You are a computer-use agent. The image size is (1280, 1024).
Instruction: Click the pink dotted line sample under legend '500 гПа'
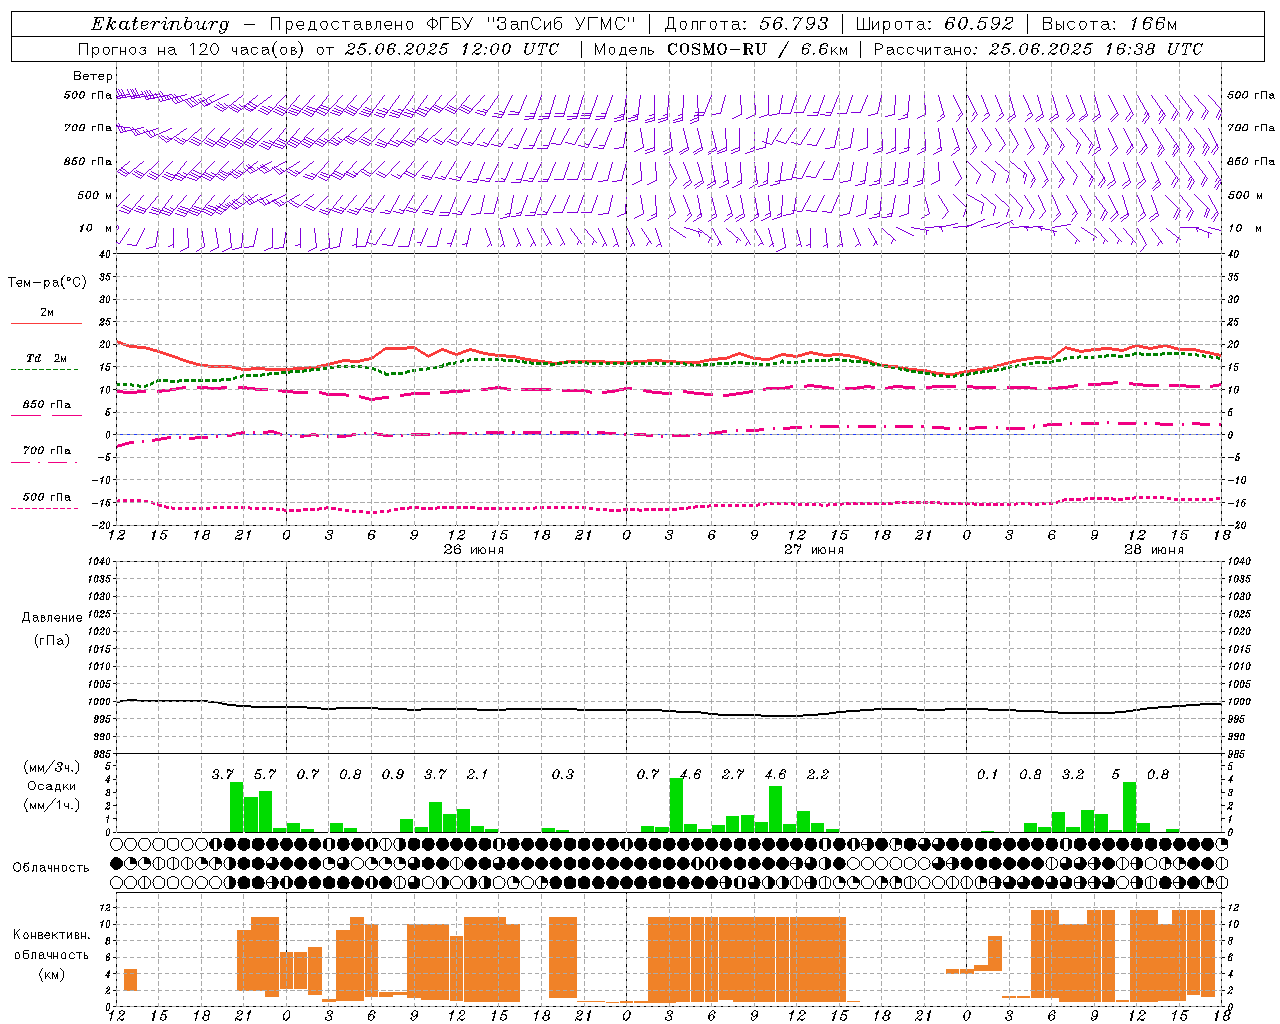point(46,508)
